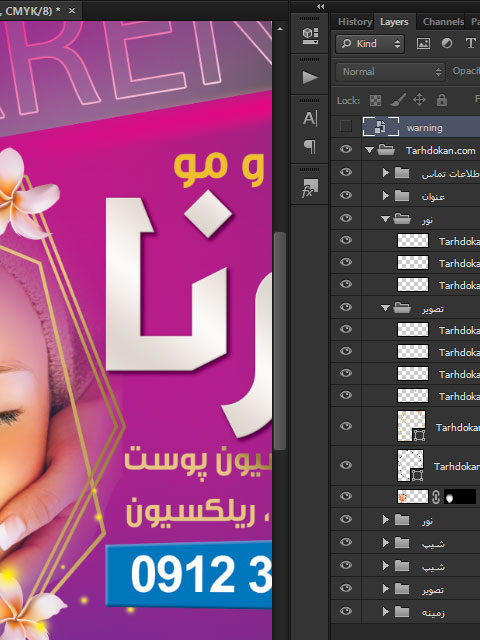Collapse panels double-arrow icon

tap(320, 7)
